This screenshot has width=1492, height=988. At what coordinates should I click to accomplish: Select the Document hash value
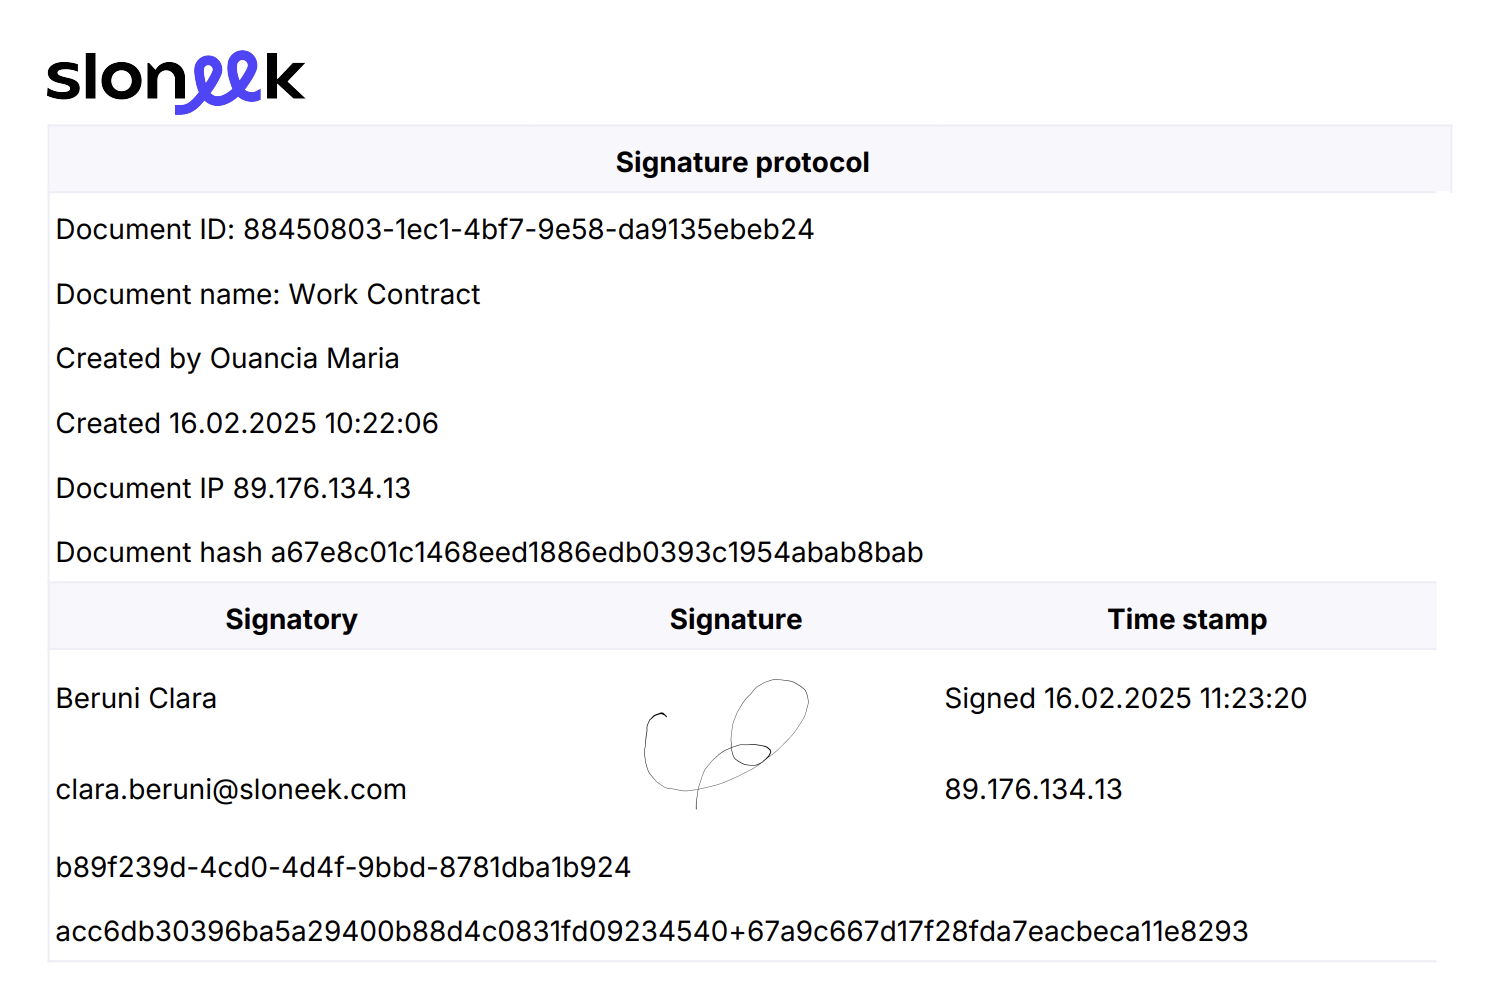coord(597,552)
